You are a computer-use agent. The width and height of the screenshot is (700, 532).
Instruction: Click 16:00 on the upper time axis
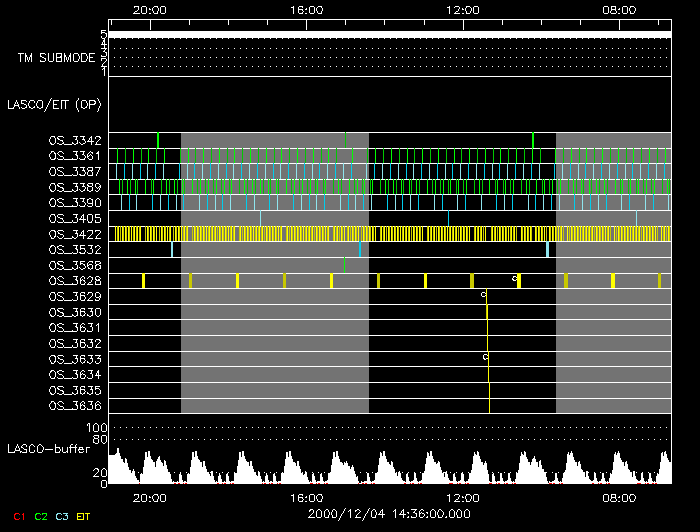[305, 10]
